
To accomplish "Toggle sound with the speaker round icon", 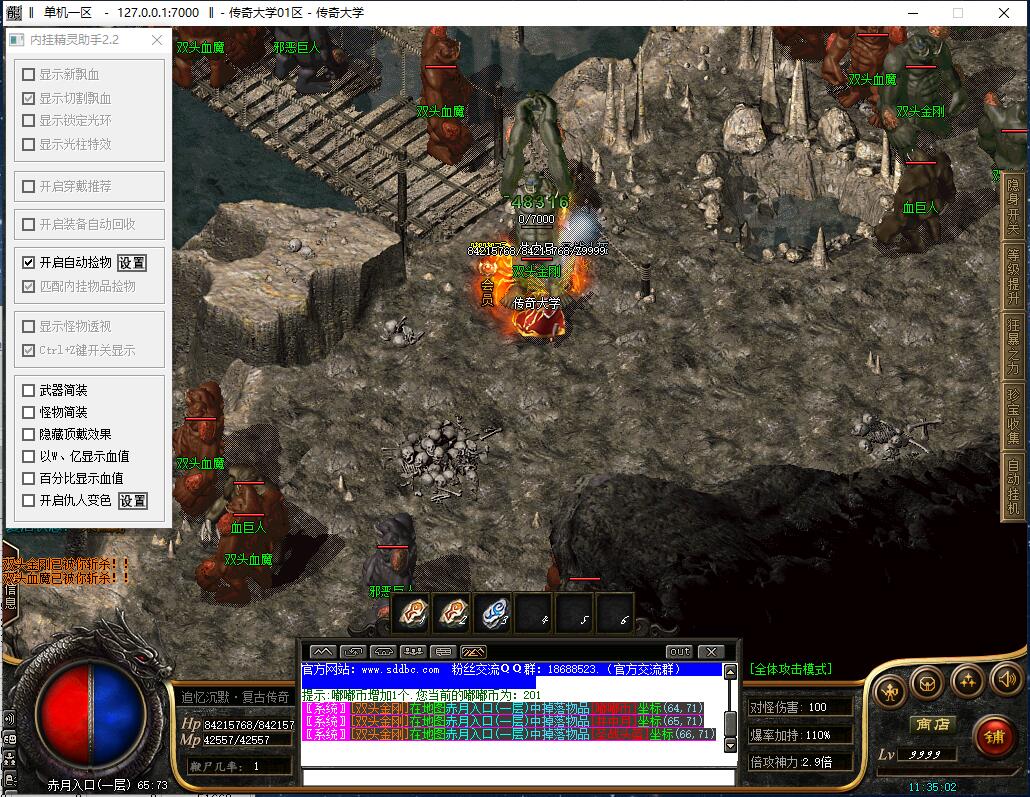I will pos(1007,679).
